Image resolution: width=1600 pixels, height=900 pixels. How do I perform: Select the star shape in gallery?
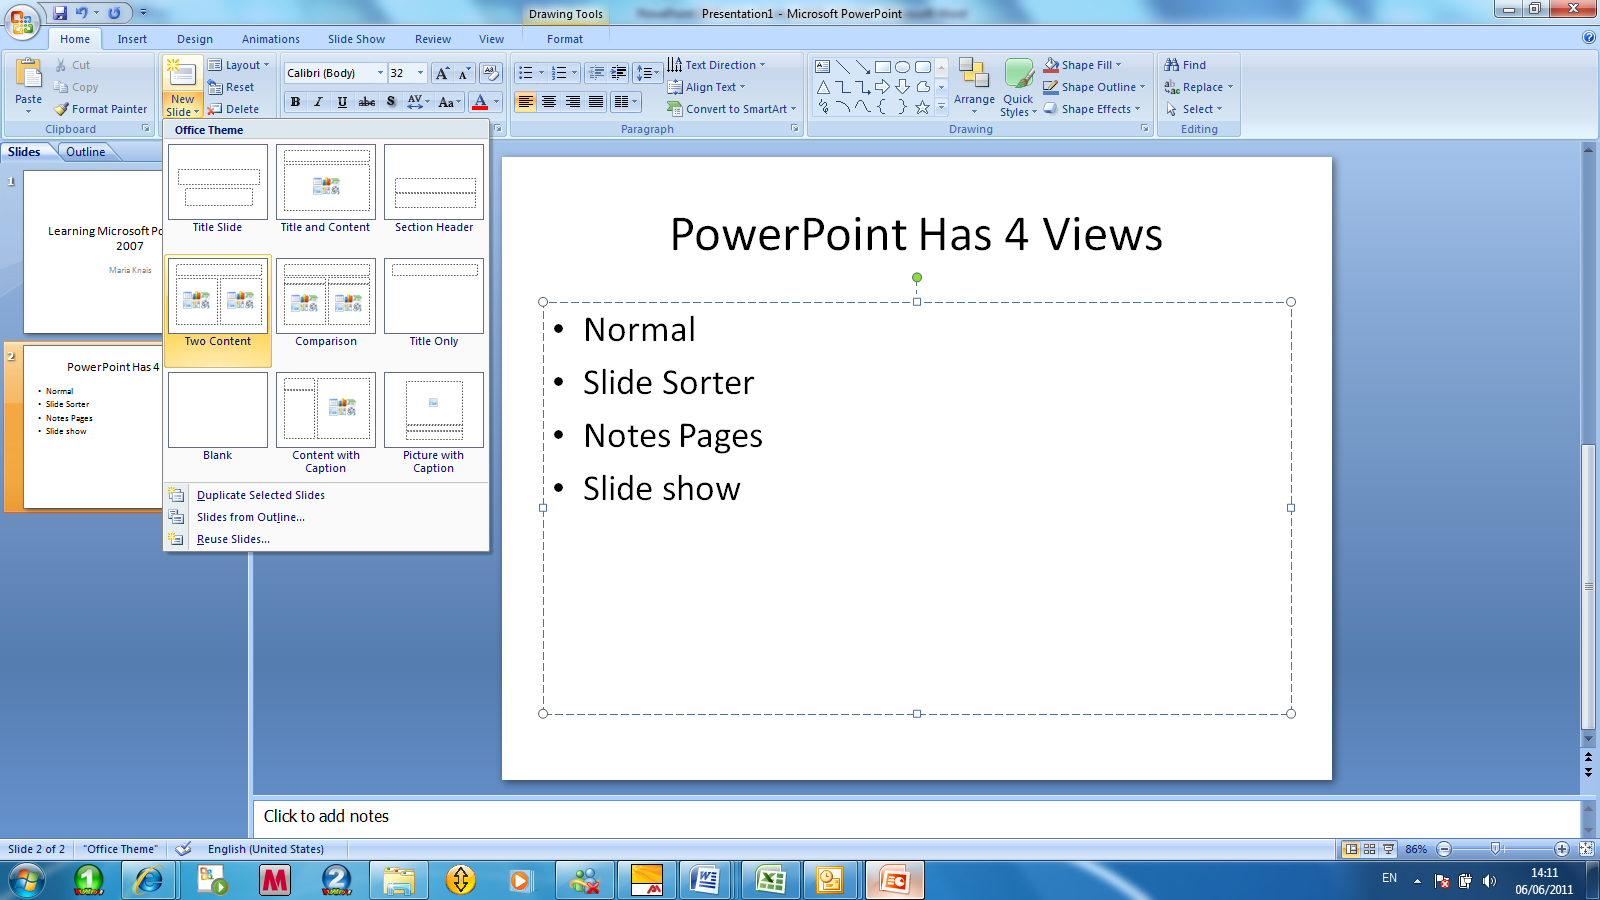(922, 107)
